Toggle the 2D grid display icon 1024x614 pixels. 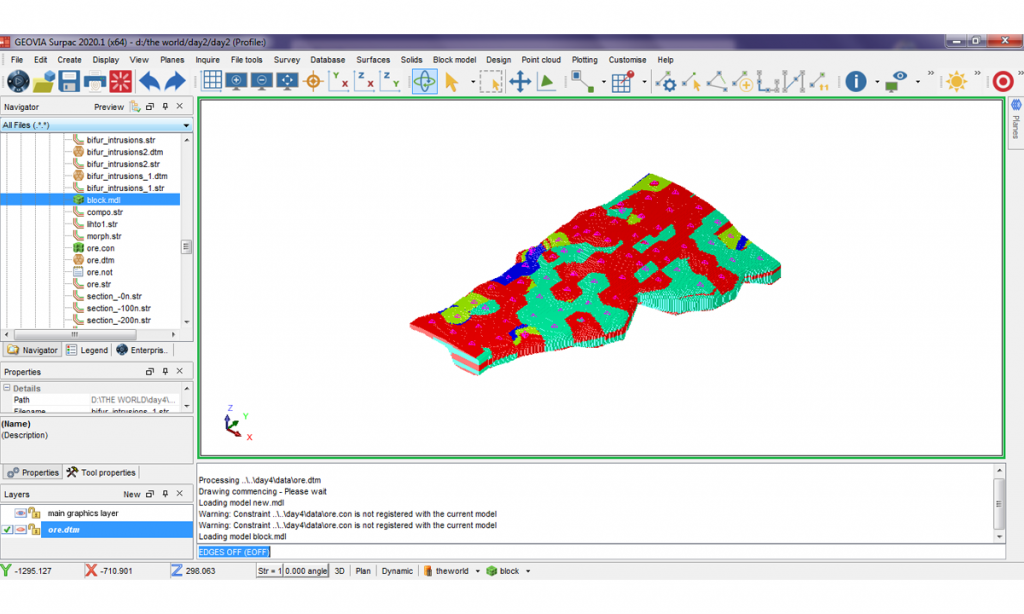click(x=212, y=82)
